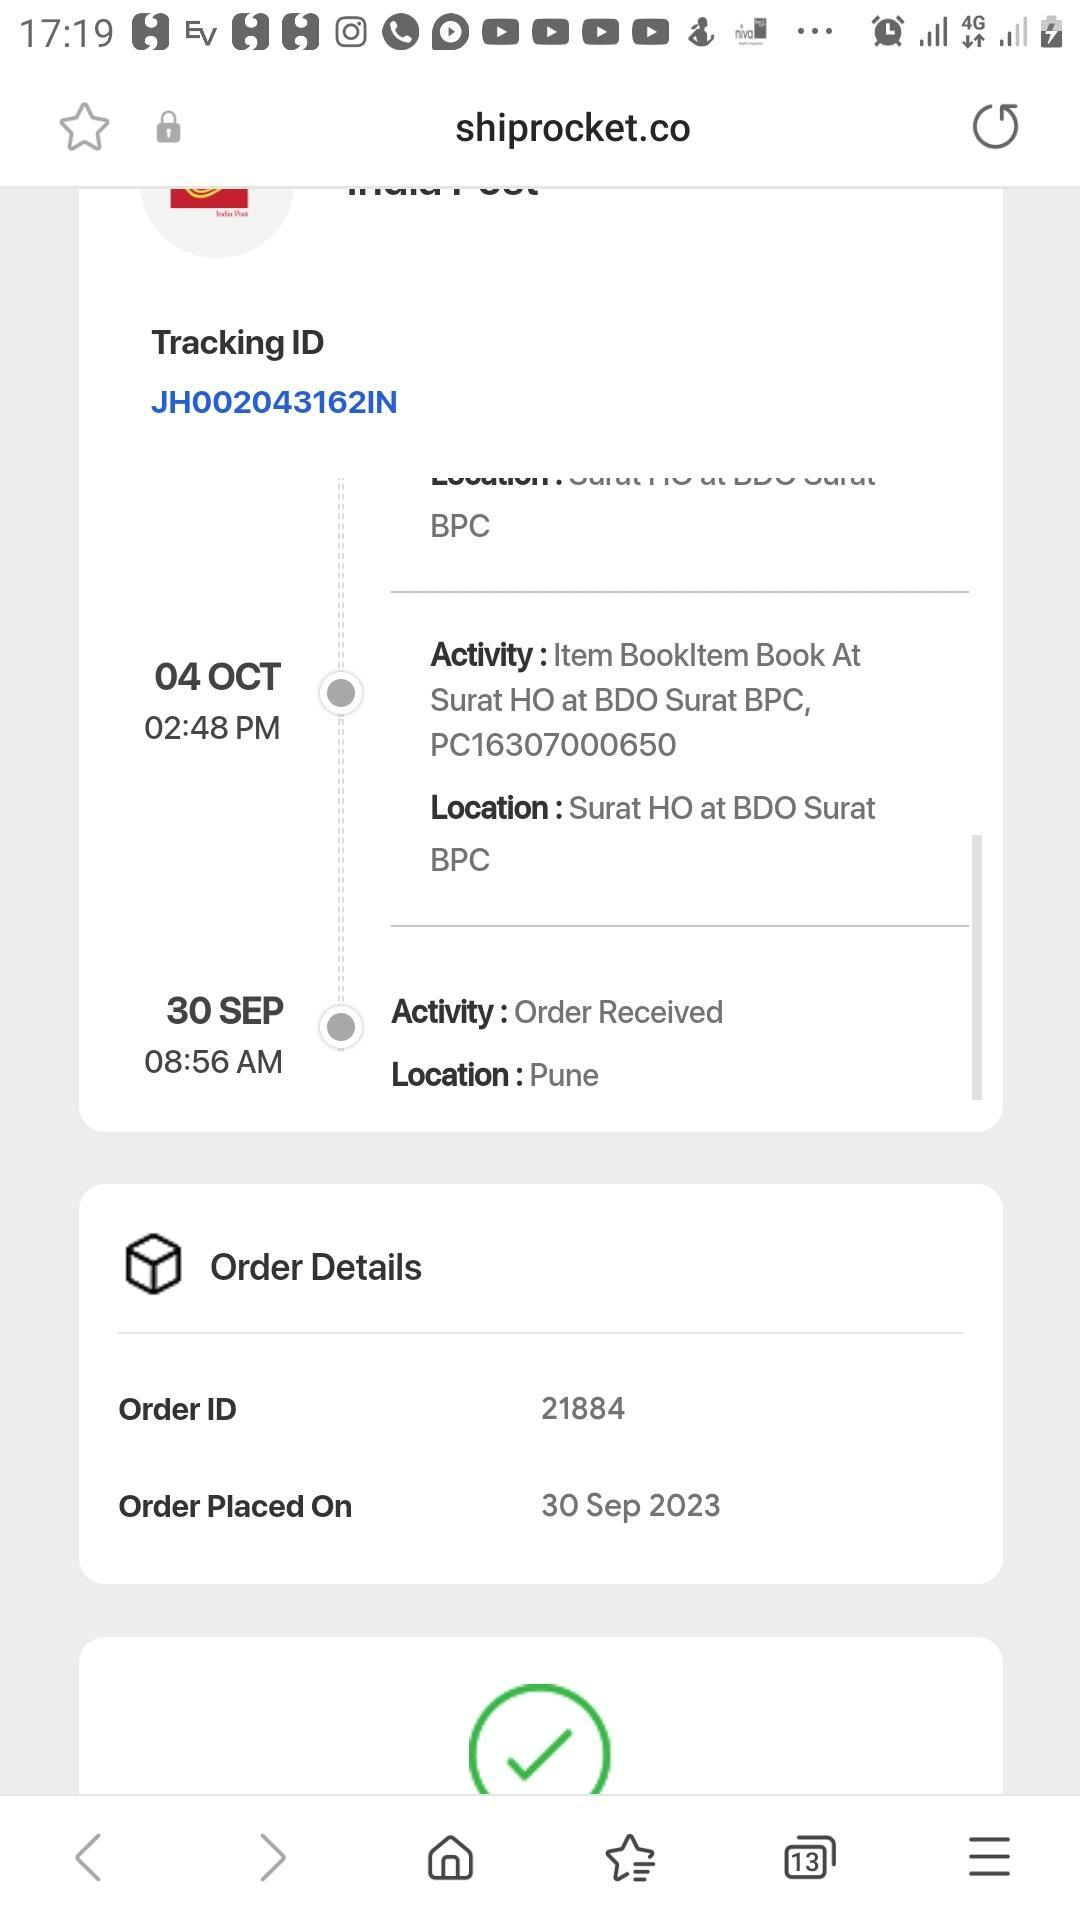Select the 30 SEP timeline marker
Image resolution: width=1080 pixels, height=1920 pixels.
(341, 1026)
